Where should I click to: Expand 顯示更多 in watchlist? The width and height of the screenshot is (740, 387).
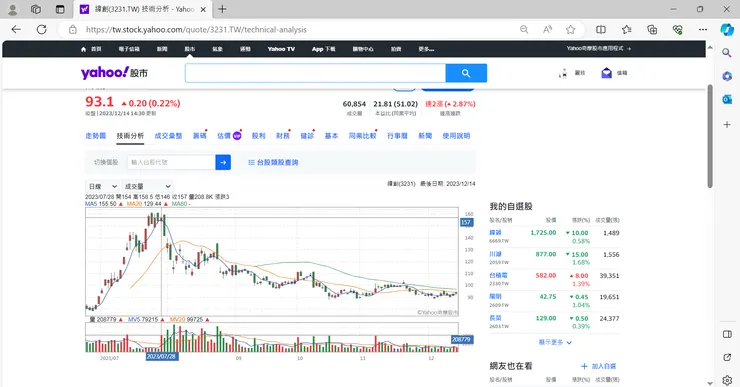point(555,342)
